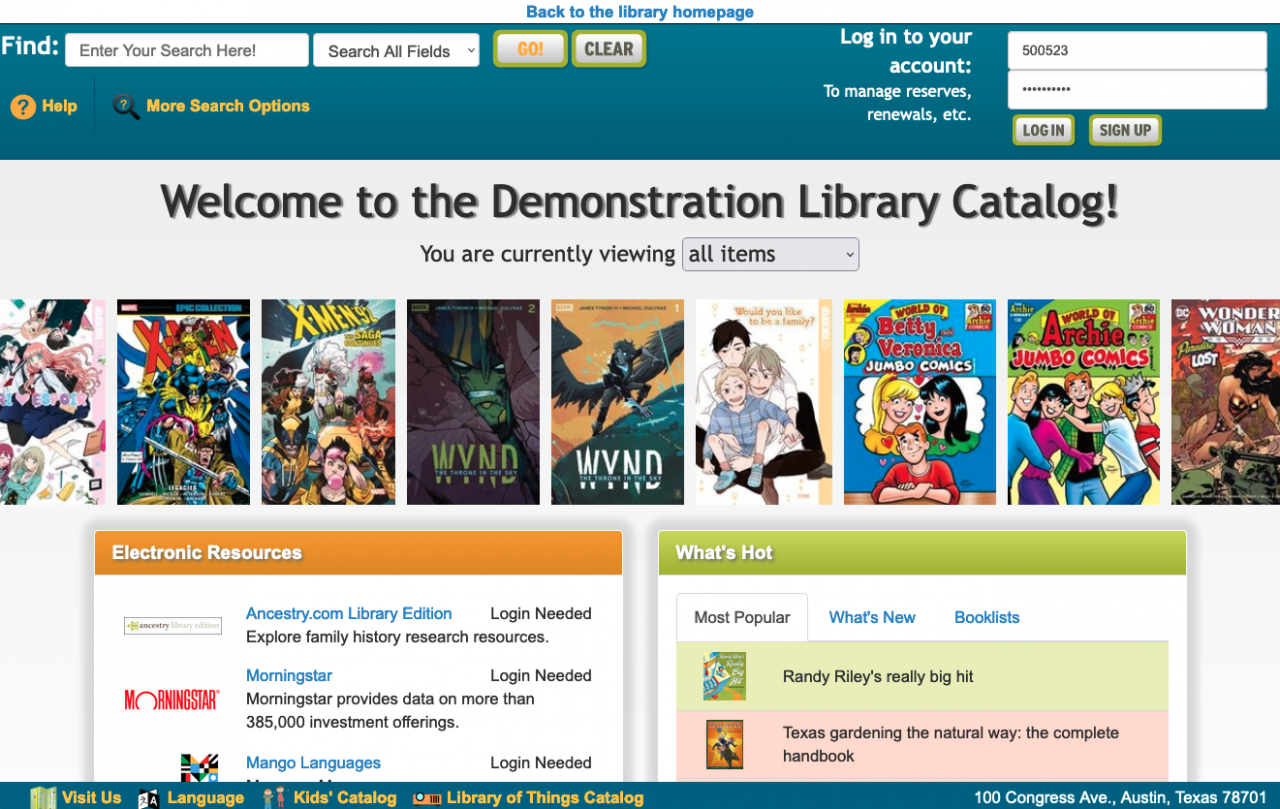Select the Most Popular tab

click(741, 617)
